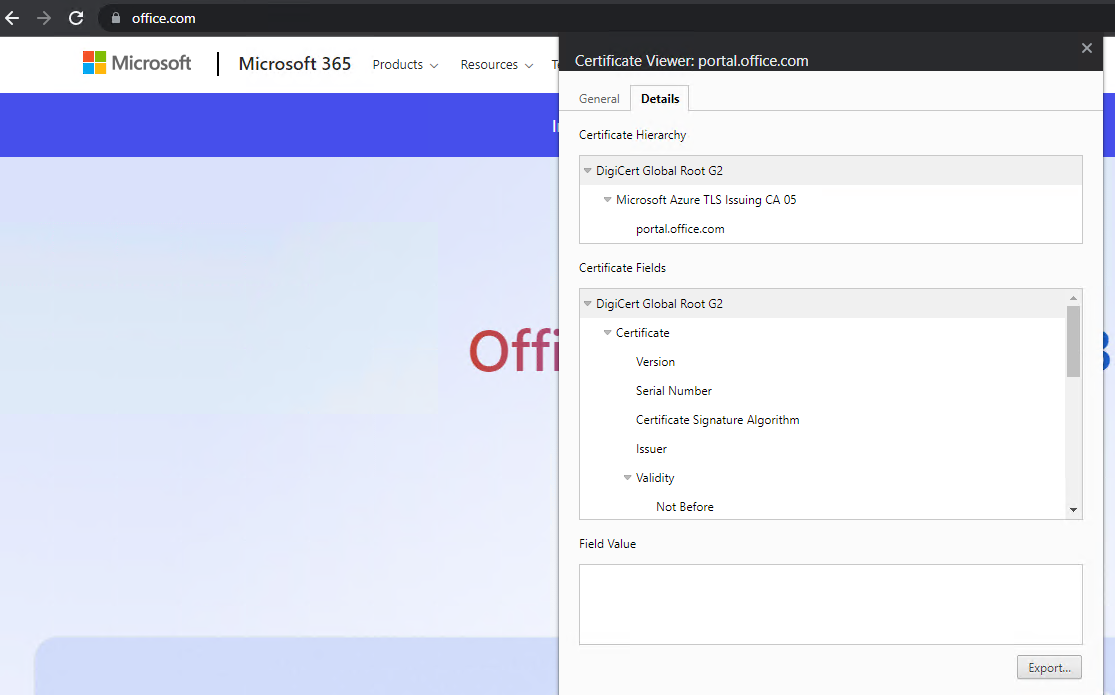This screenshot has height=695, width=1115.
Task: Click the Export... button
Action: pyautogui.click(x=1049, y=668)
